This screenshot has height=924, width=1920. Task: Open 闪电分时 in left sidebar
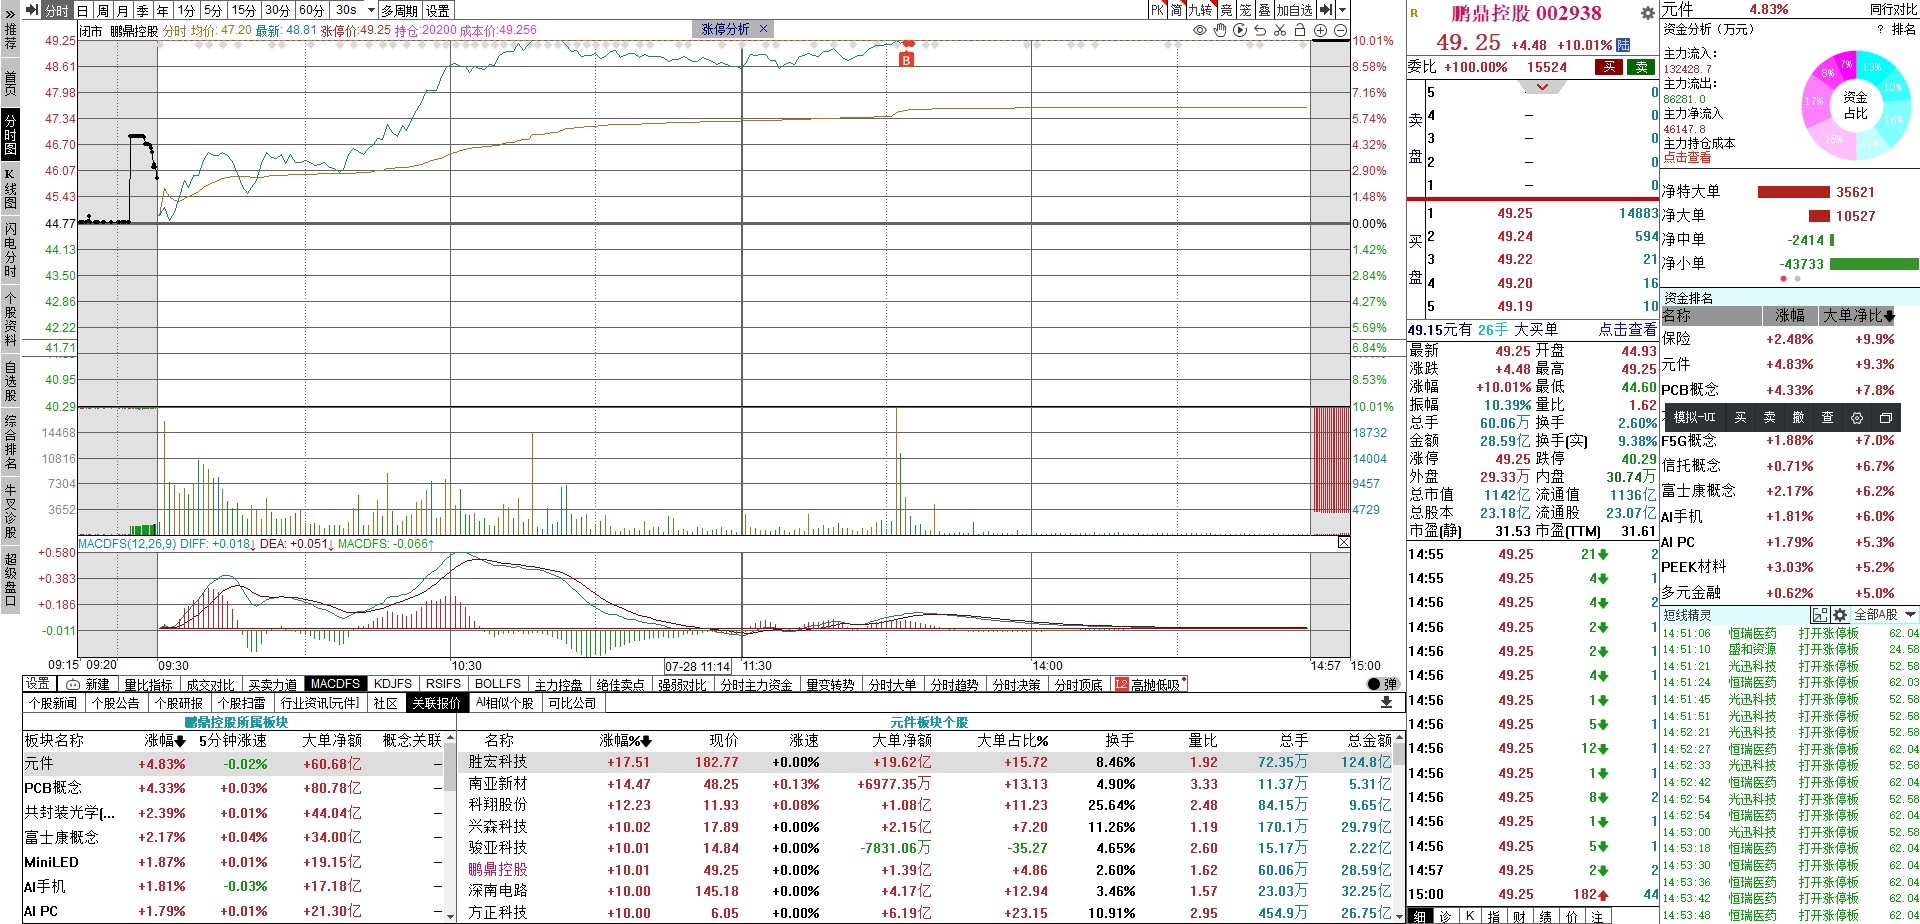[x=10, y=250]
